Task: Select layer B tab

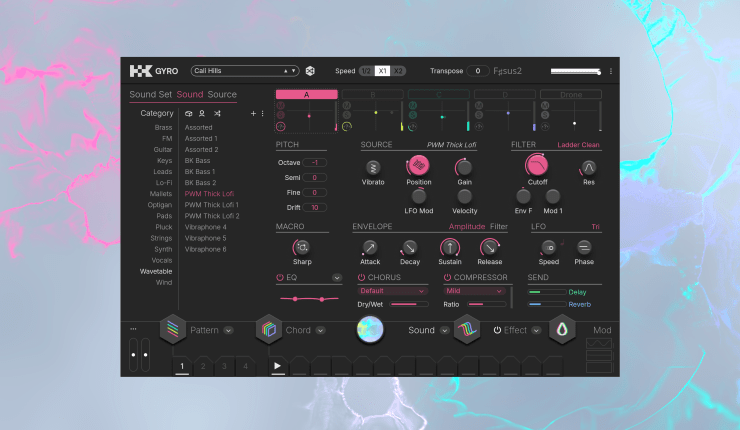Action: pyautogui.click(x=372, y=94)
